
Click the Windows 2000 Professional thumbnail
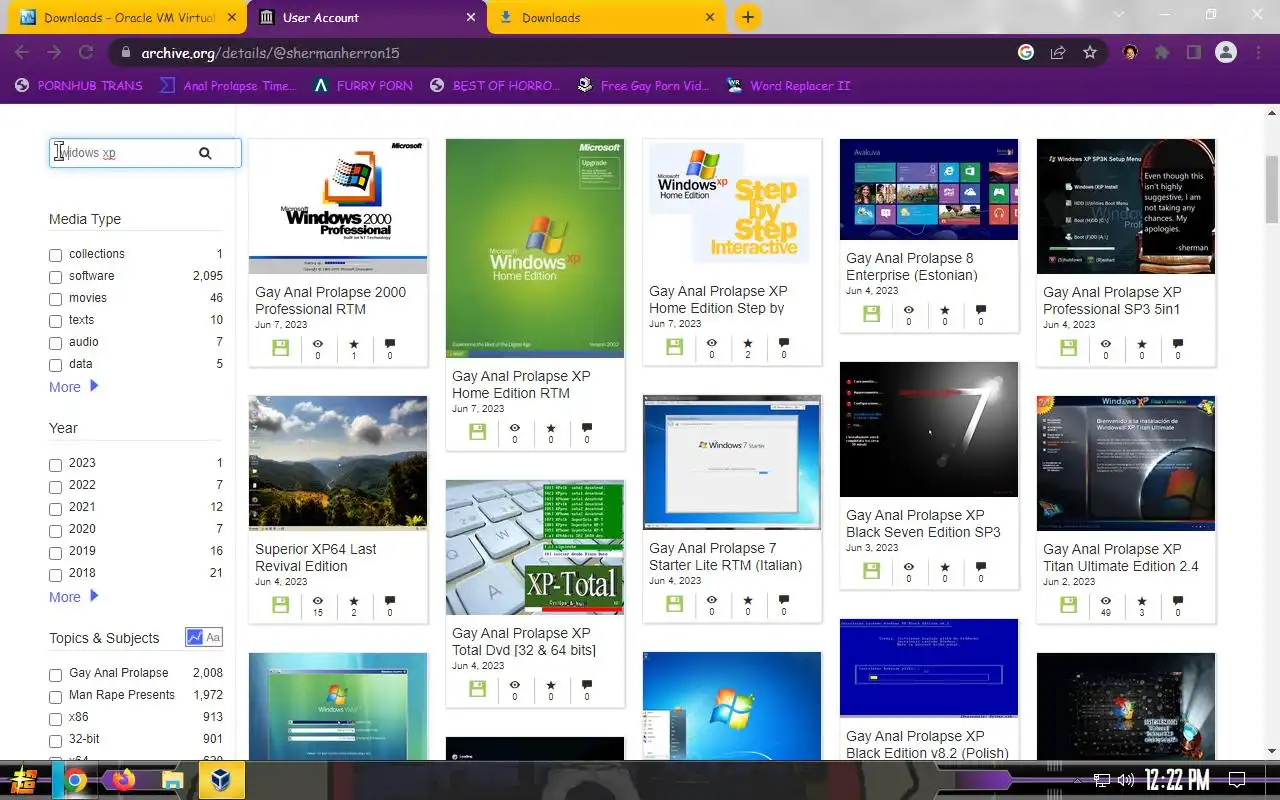click(338, 206)
